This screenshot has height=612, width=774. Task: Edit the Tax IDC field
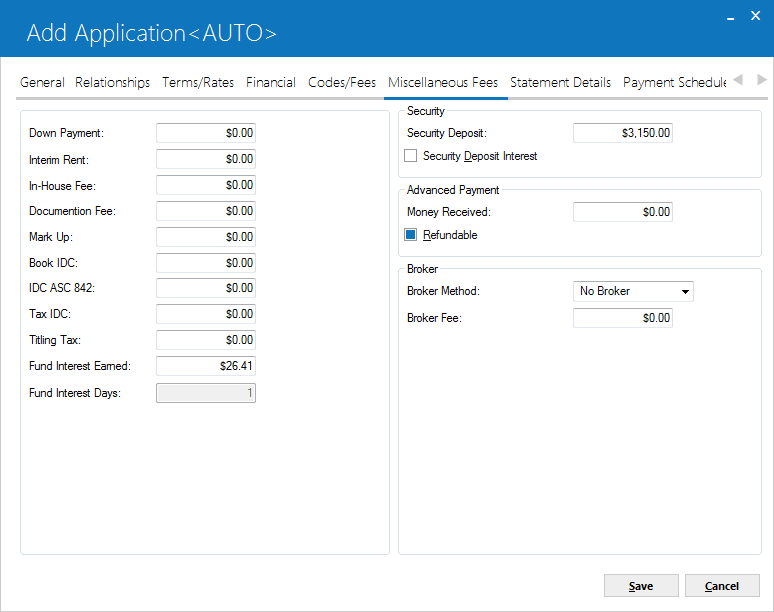[206, 314]
